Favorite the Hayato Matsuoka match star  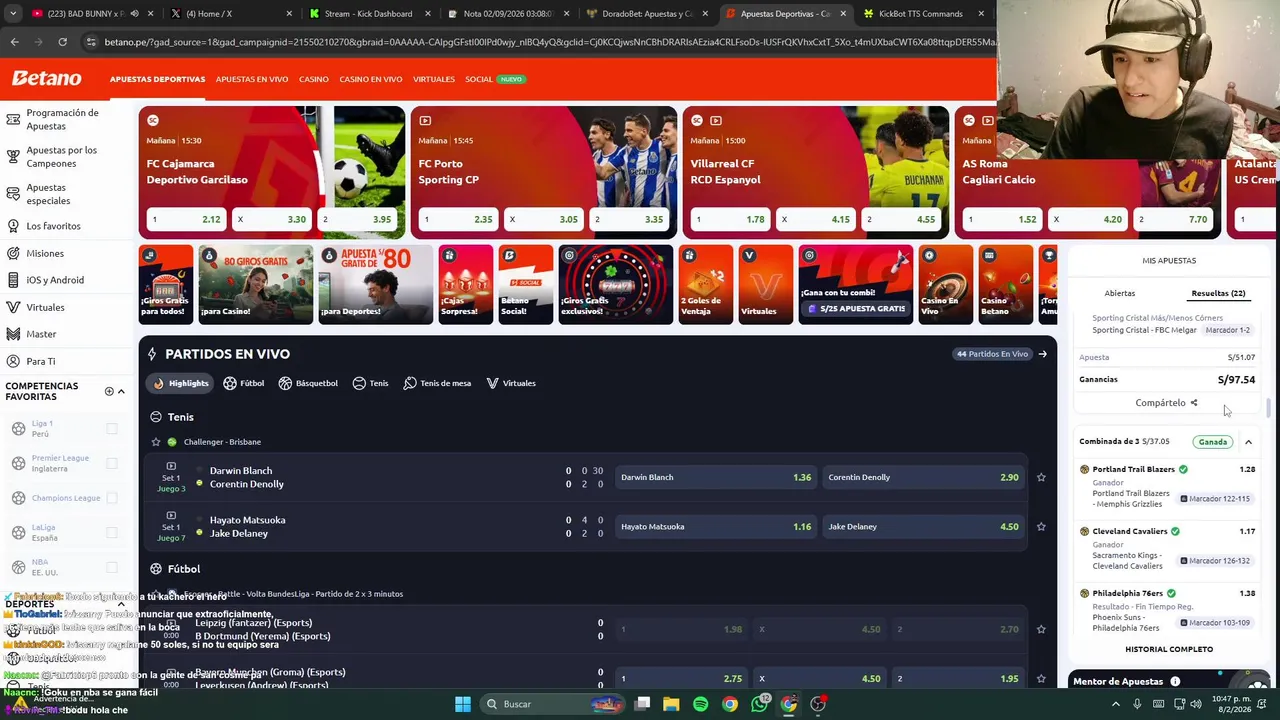1041,526
